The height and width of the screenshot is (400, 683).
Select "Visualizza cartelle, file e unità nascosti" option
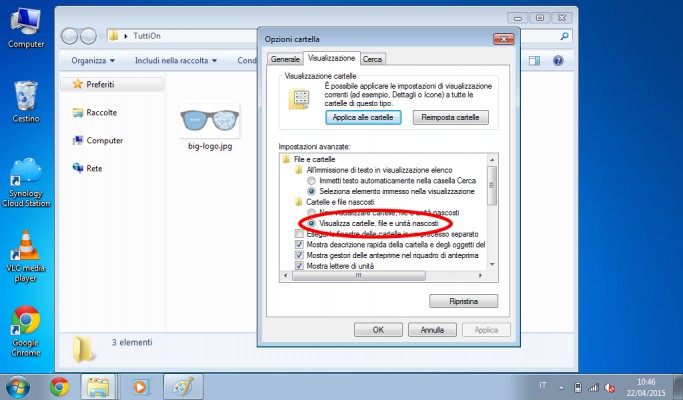[x=312, y=223]
